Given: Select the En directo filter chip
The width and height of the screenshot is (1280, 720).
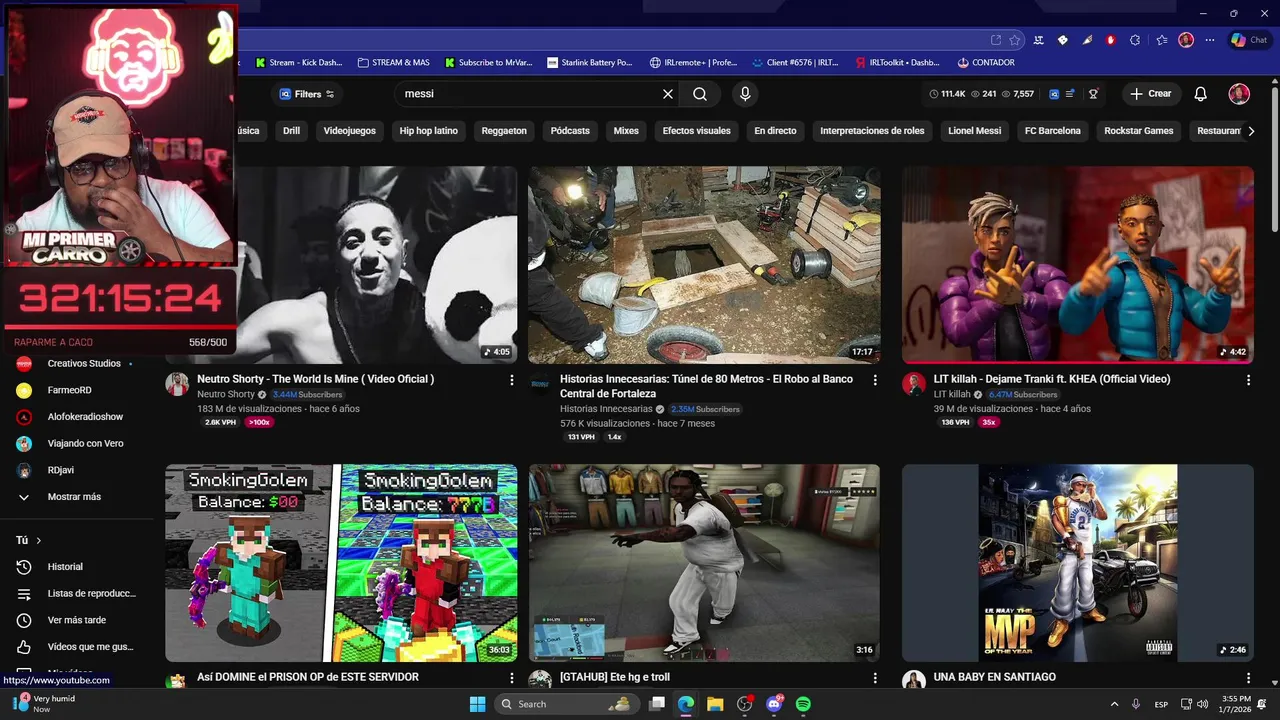Looking at the screenshot, I should [x=775, y=131].
